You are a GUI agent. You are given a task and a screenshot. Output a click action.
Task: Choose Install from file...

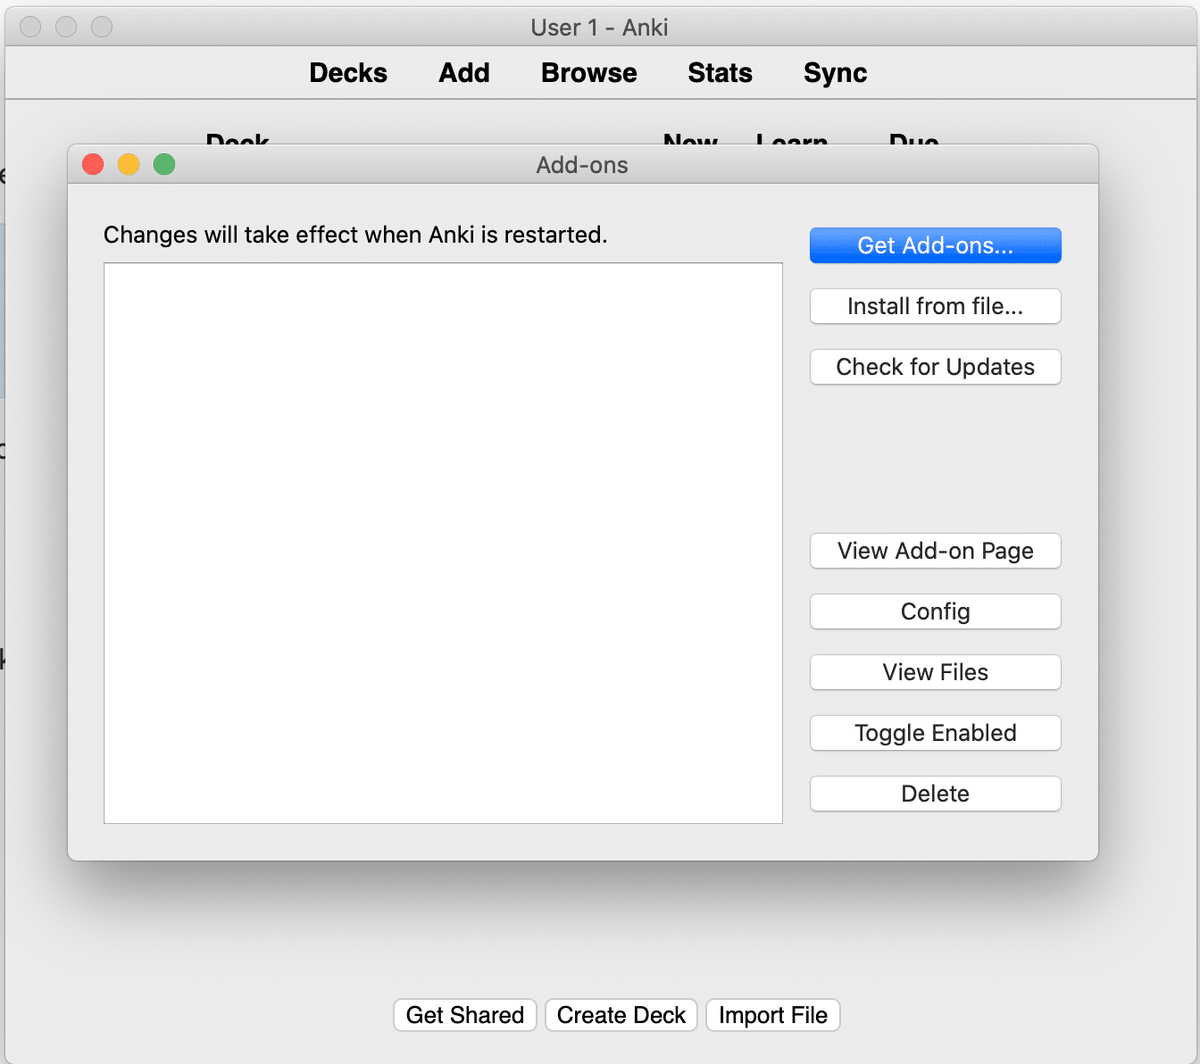(x=935, y=306)
